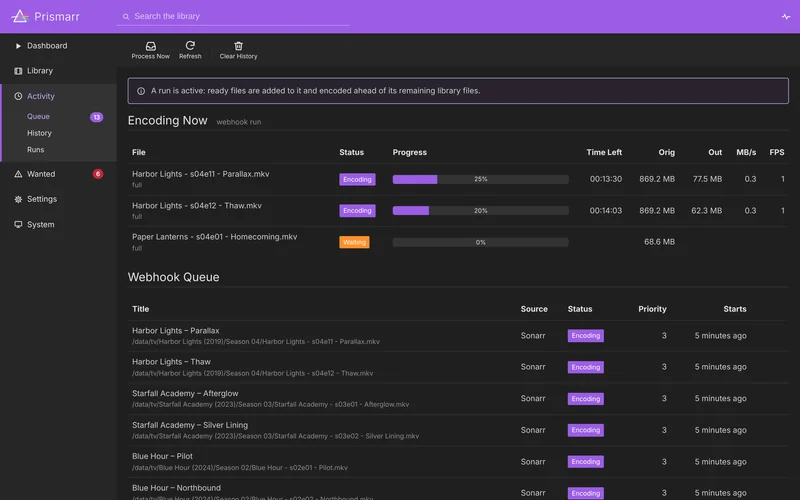Select Paper Lanterns - s04e01 - Homecoming.mkv file
The image size is (800, 500).
click(214, 237)
